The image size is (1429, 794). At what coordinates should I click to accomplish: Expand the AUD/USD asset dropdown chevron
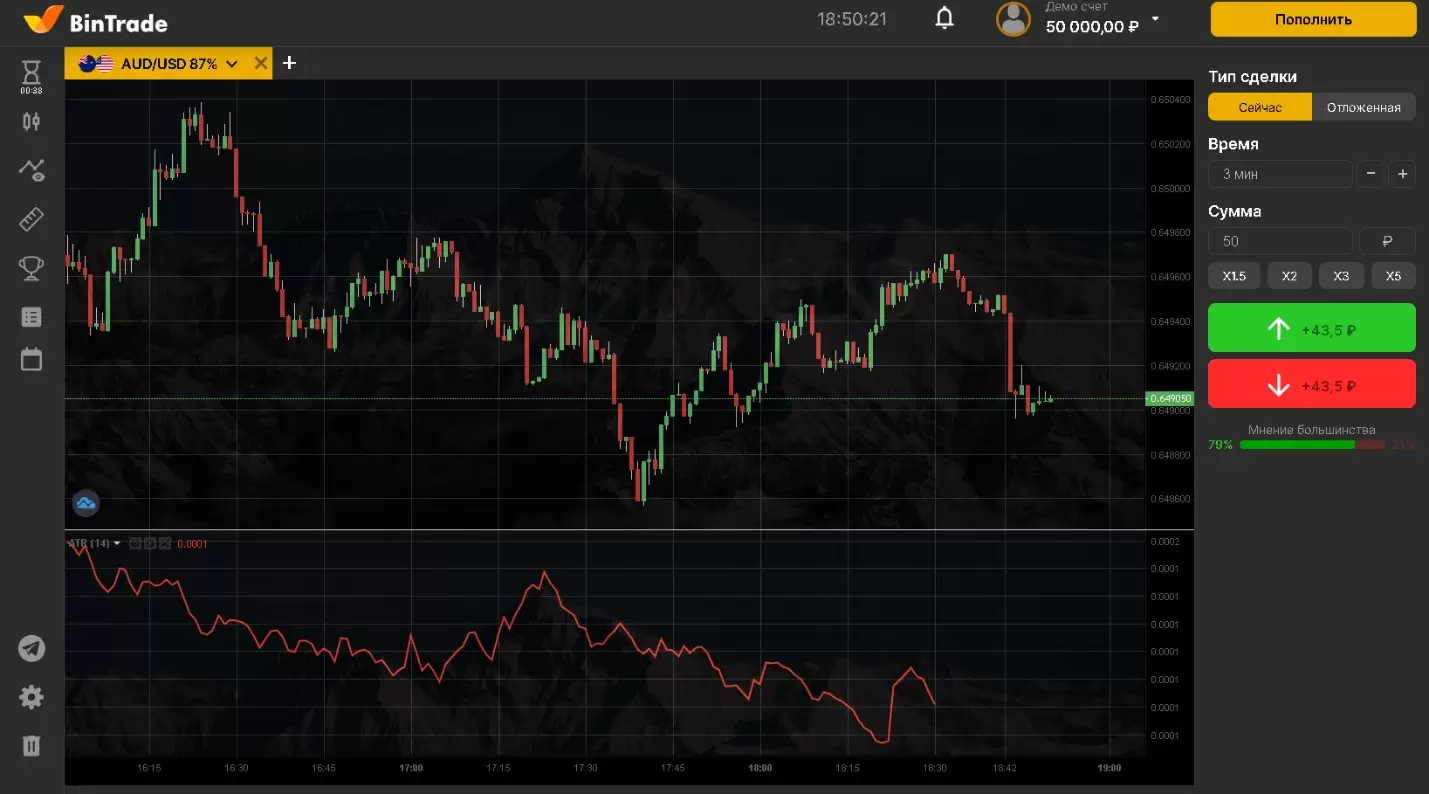coord(232,64)
